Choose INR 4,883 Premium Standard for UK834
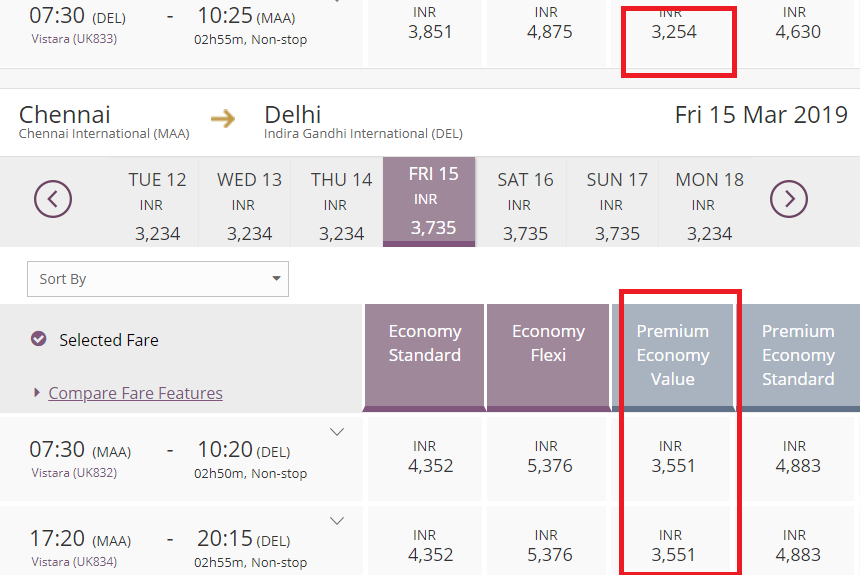 (x=798, y=546)
